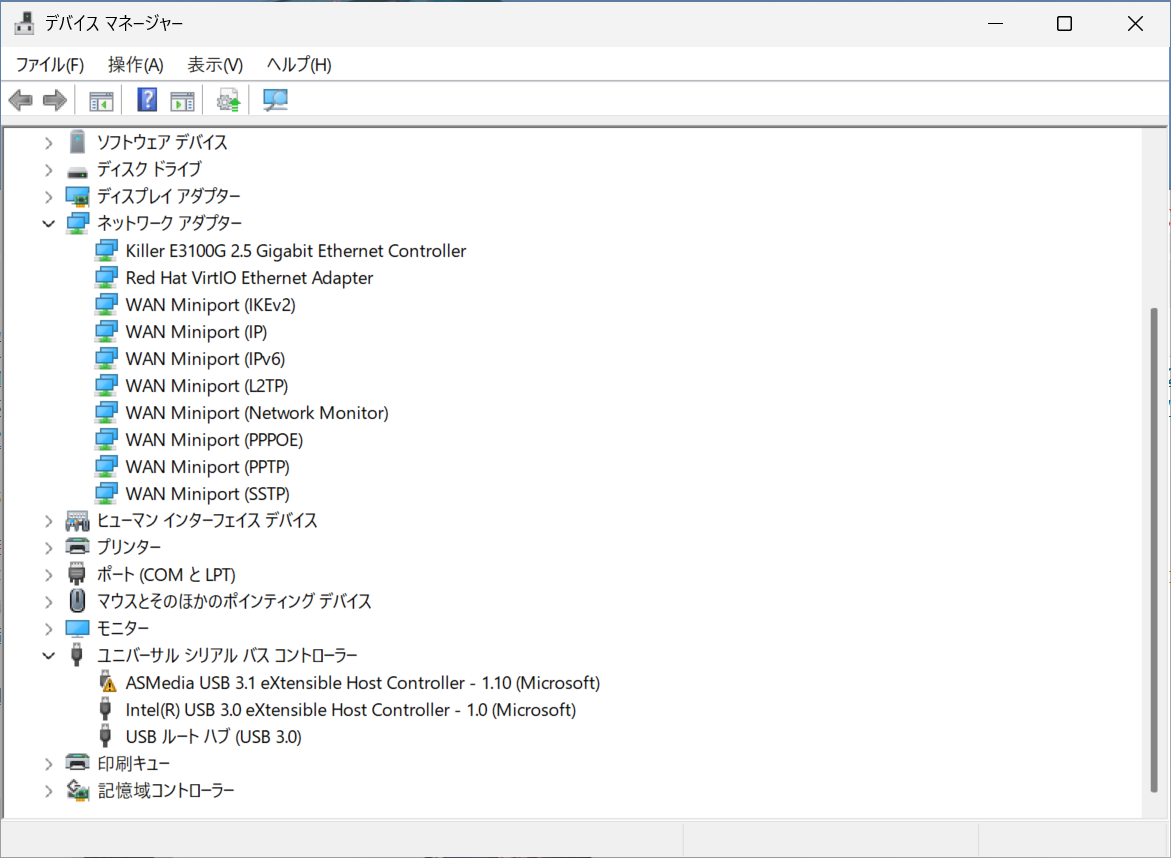Click the ディスク ドライブ category icon

(x=77, y=171)
